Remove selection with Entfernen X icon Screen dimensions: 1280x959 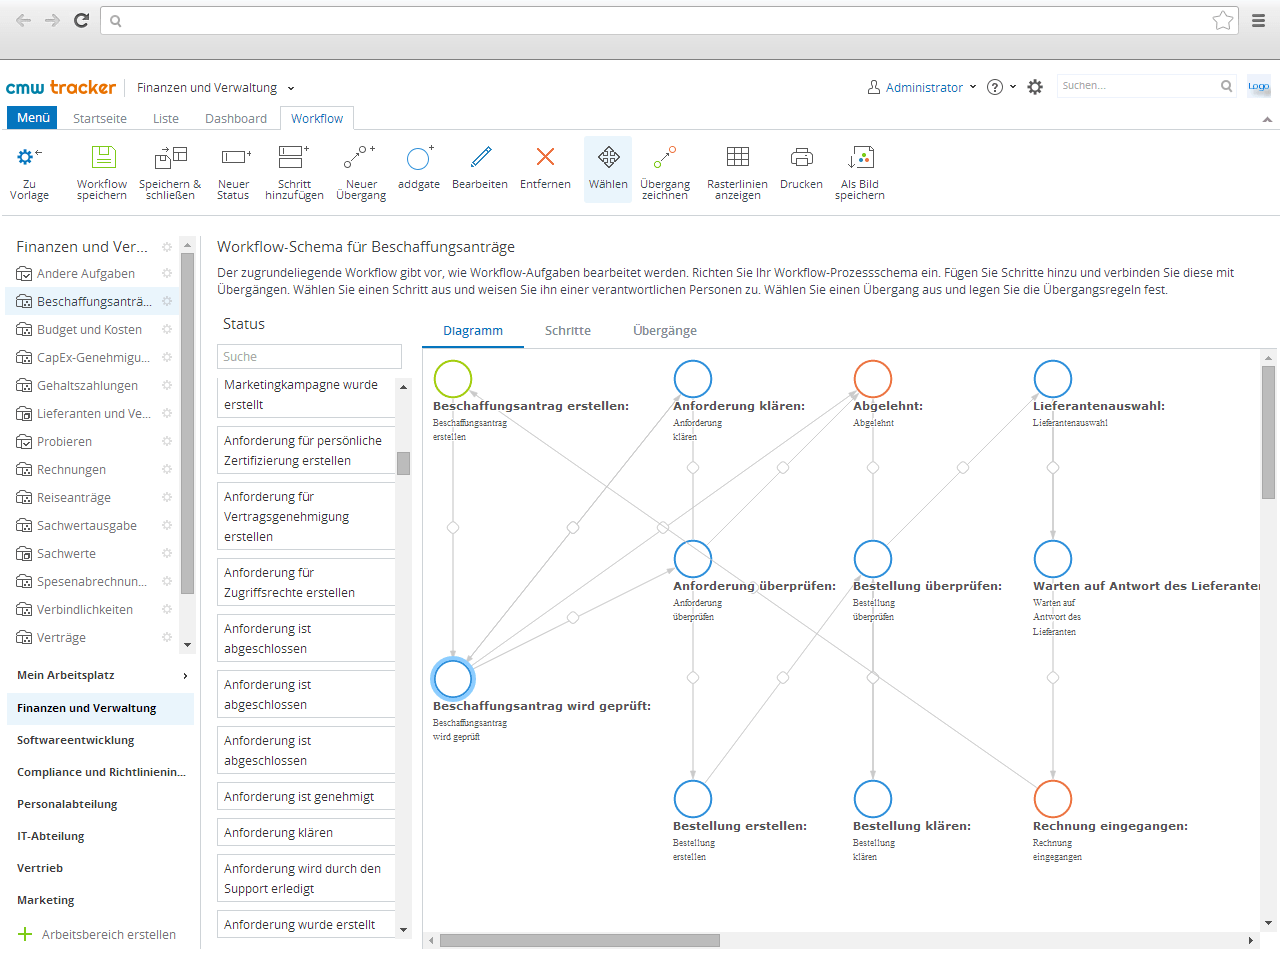point(545,156)
